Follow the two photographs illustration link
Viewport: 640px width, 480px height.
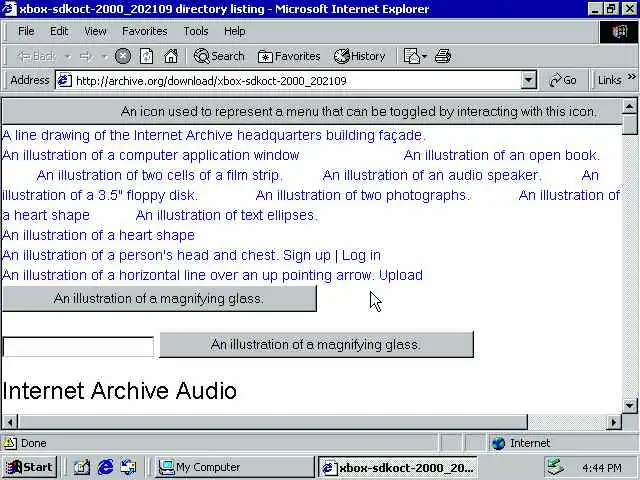point(363,195)
